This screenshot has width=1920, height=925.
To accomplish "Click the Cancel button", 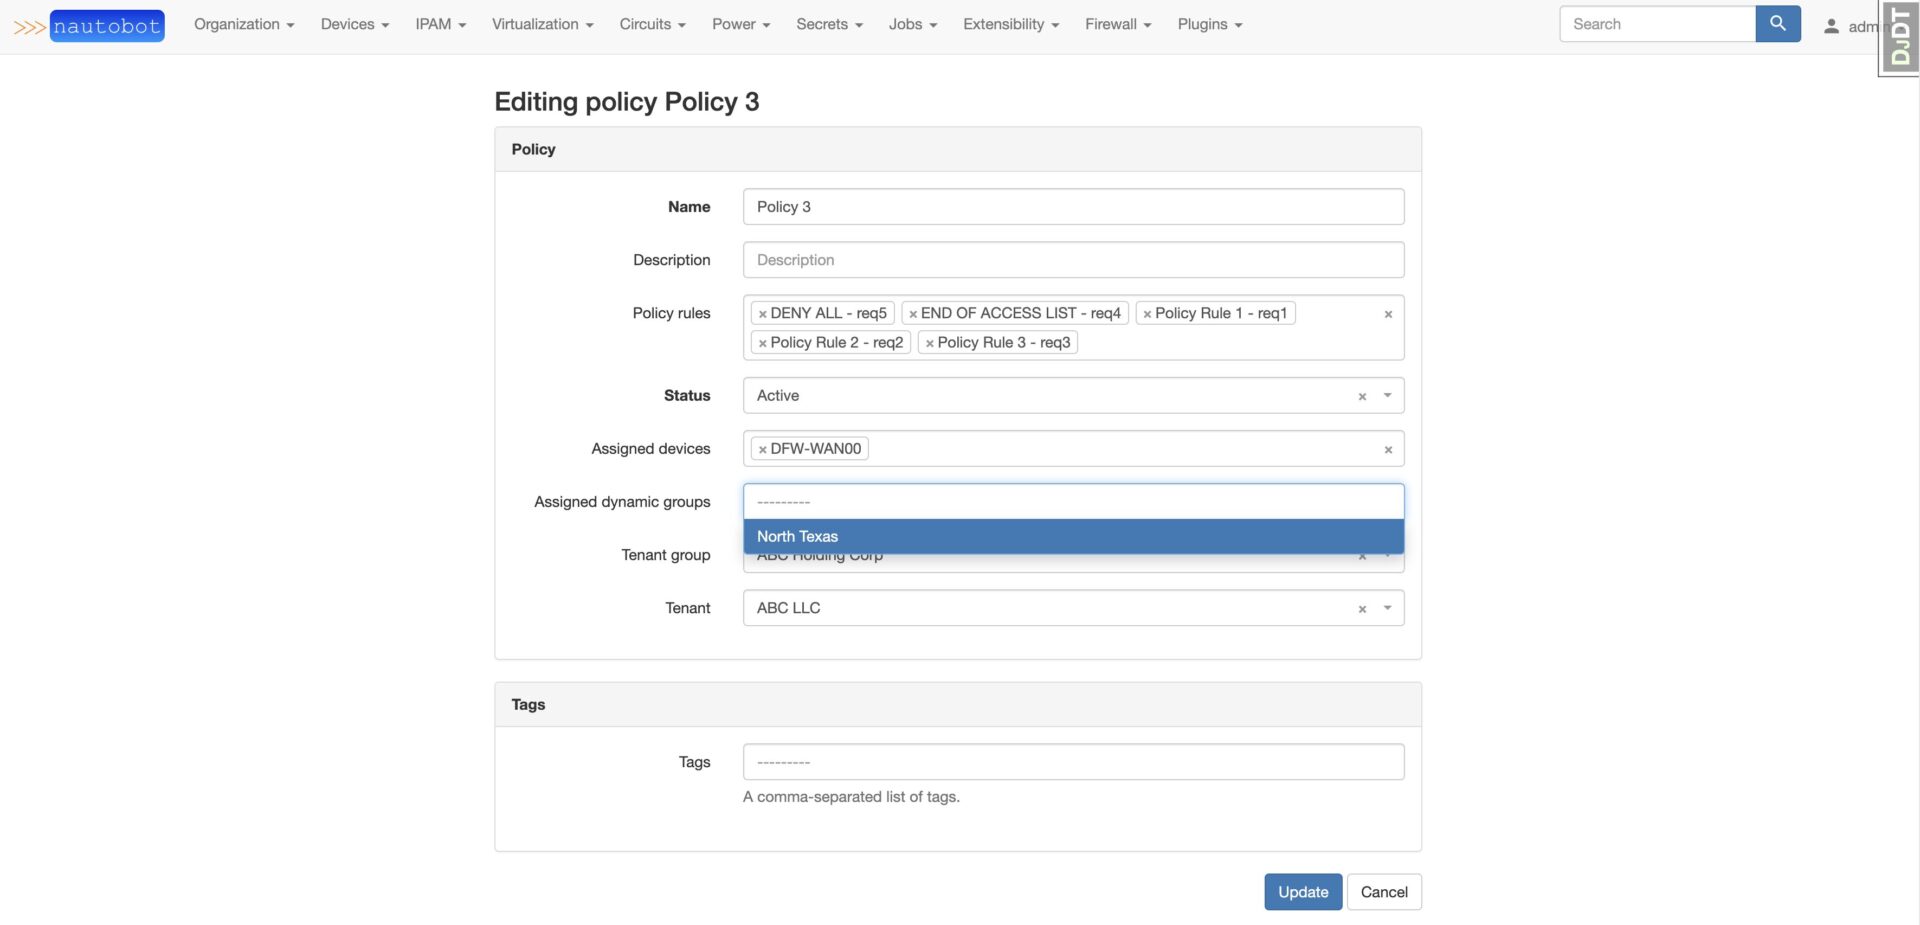I will click(1384, 893).
